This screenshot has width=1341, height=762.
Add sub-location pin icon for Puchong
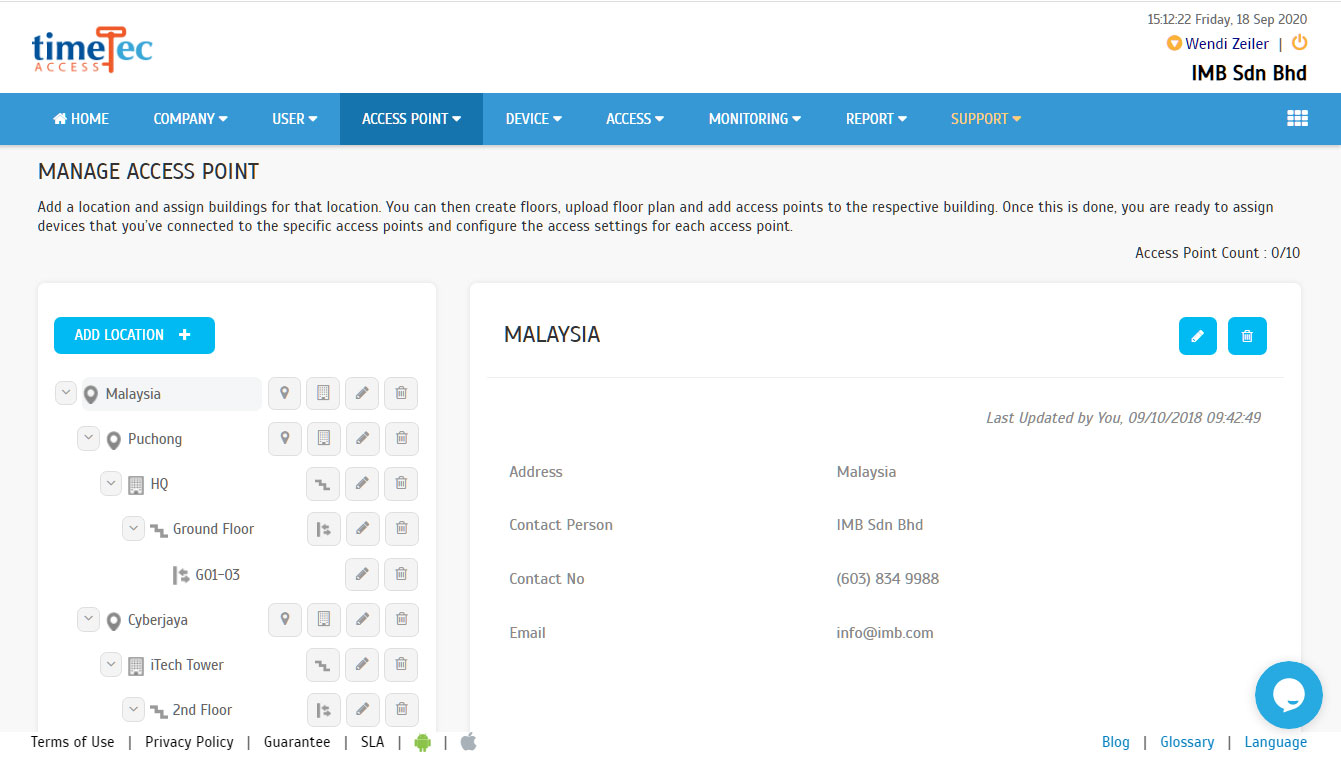click(285, 439)
